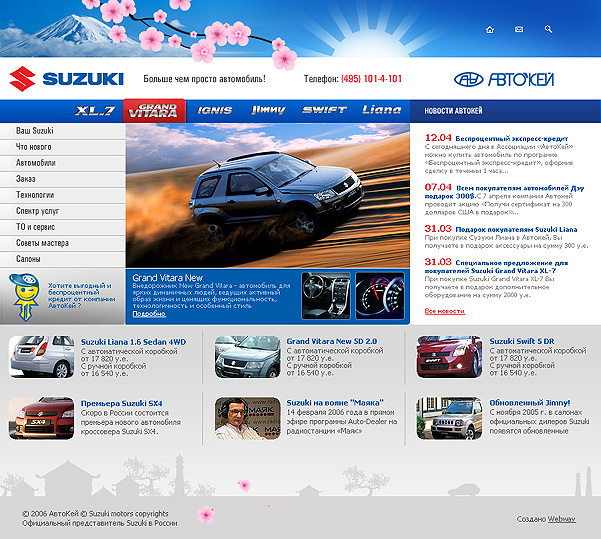Select the XL.7 model tab
This screenshot has height=539, width=601.
coord(95,111)
